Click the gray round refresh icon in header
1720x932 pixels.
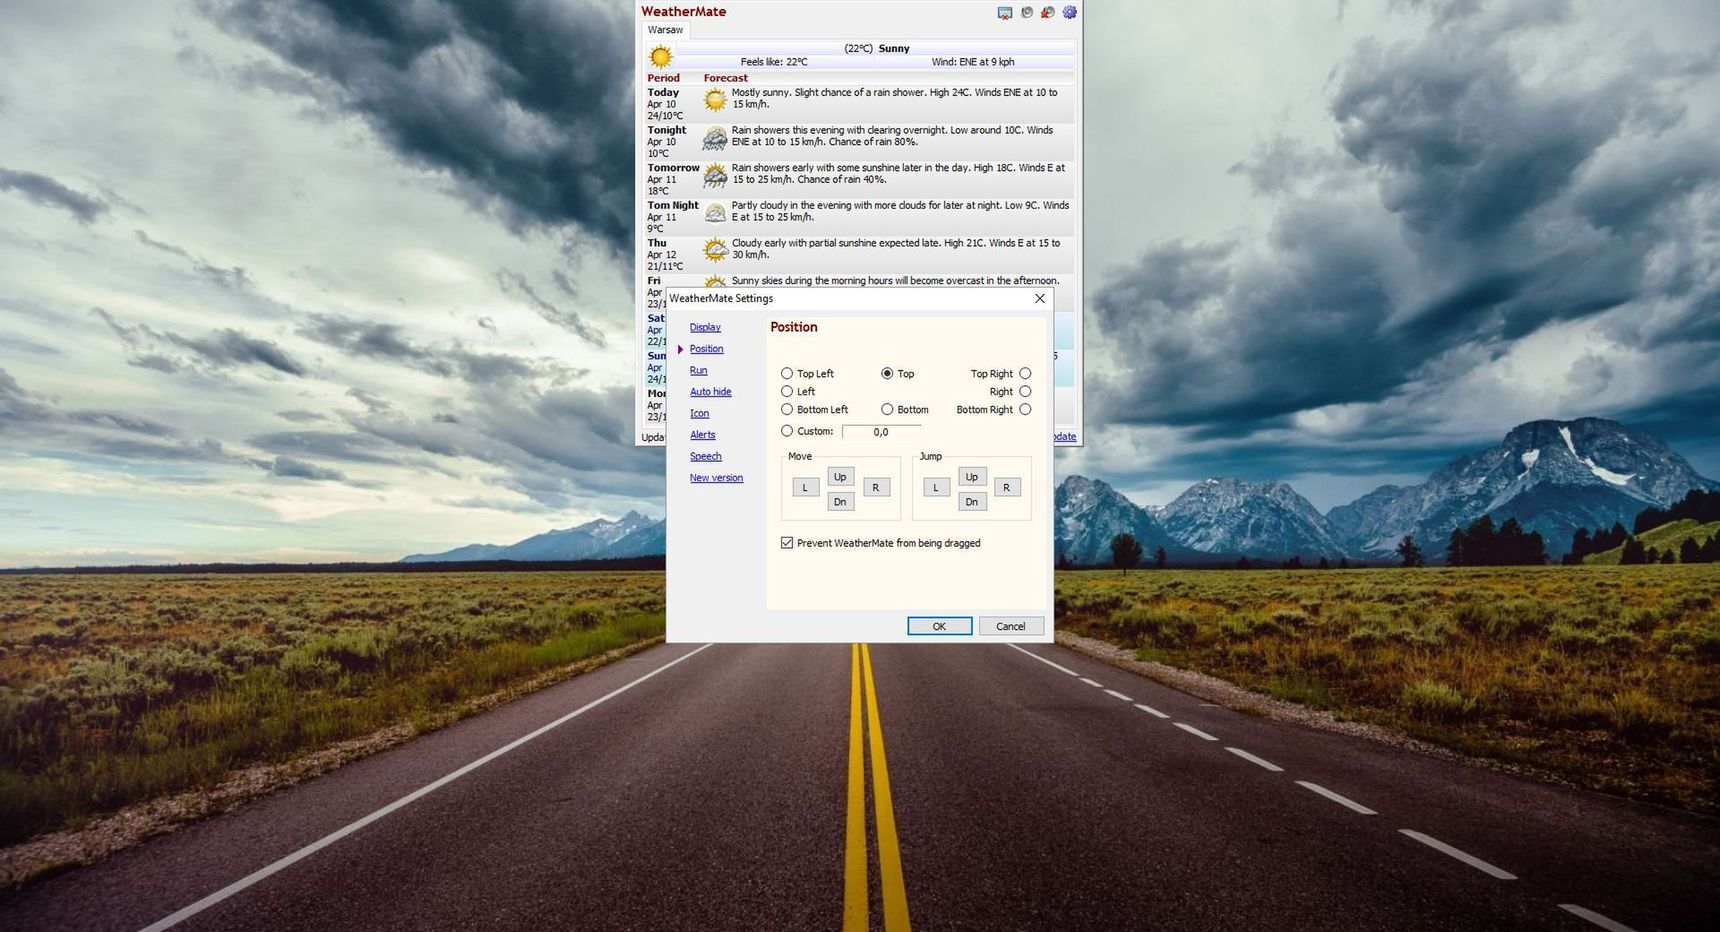(1026, 12)
